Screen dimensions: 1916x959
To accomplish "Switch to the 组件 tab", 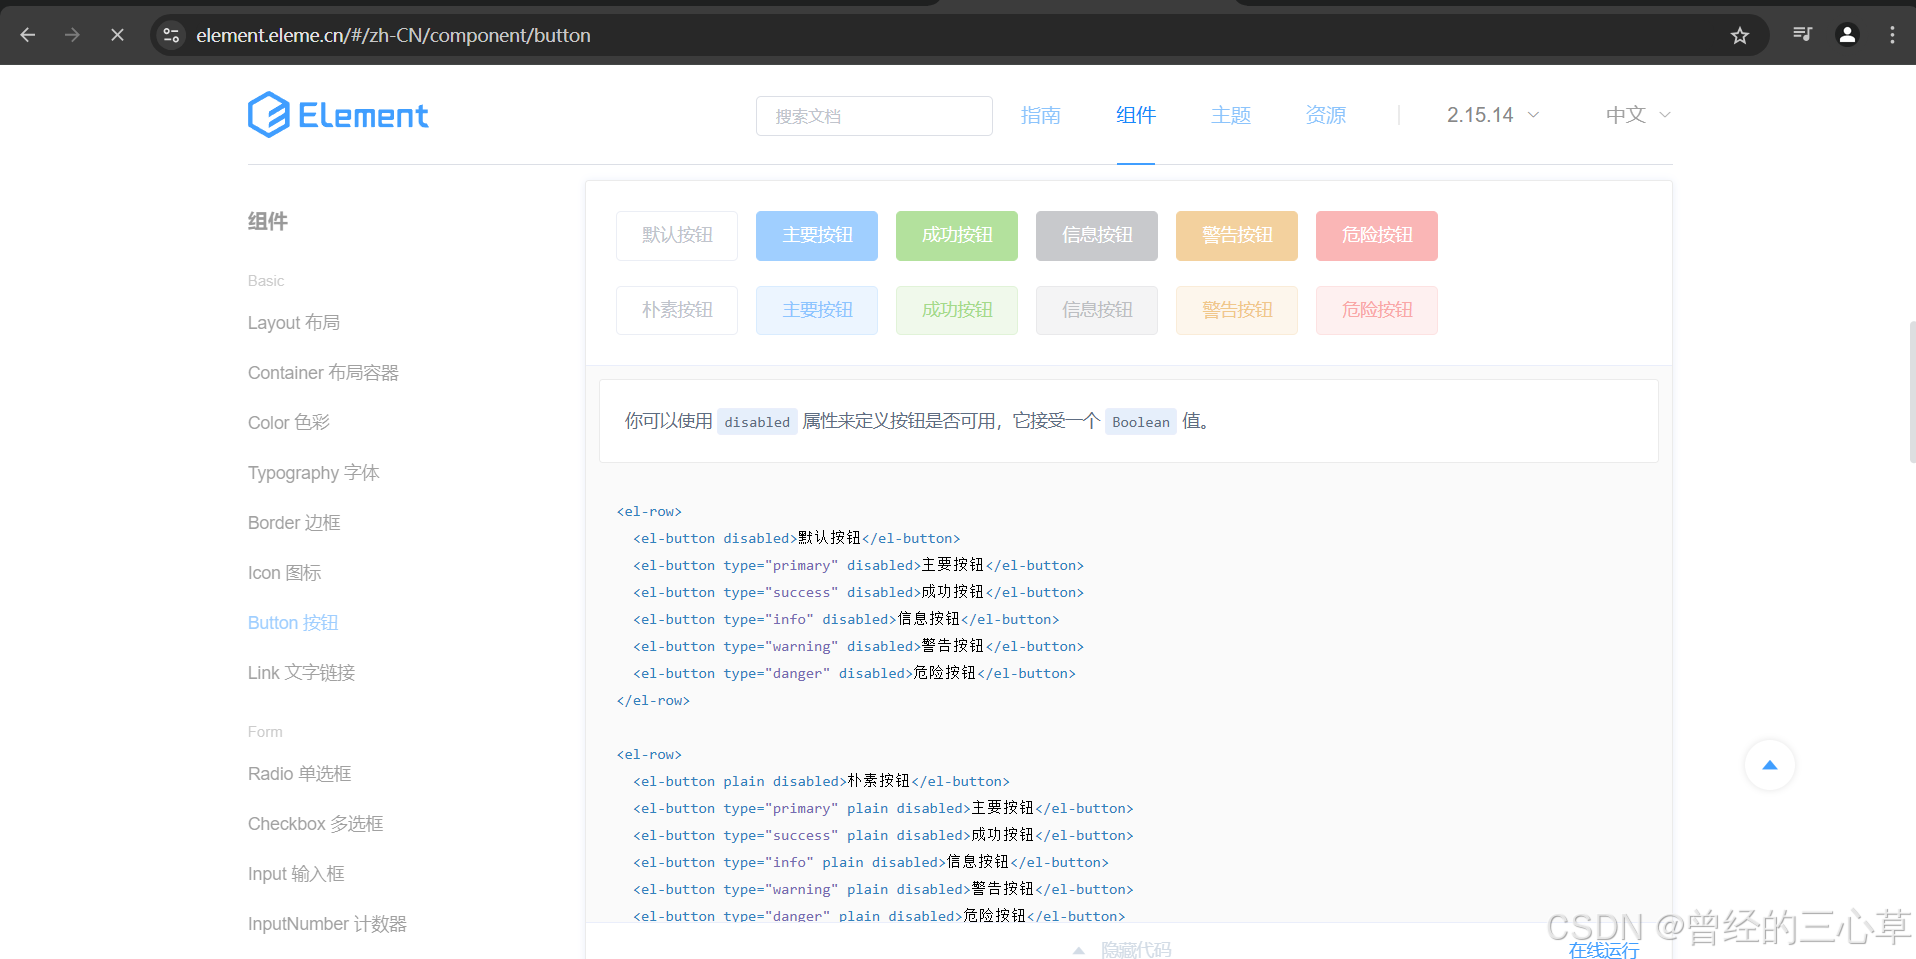I will [1135, 114].
